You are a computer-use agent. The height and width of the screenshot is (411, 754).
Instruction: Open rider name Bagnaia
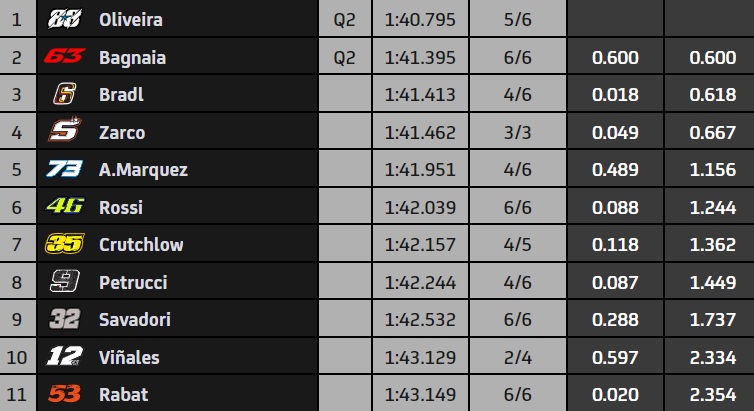[x=132, y=58]
